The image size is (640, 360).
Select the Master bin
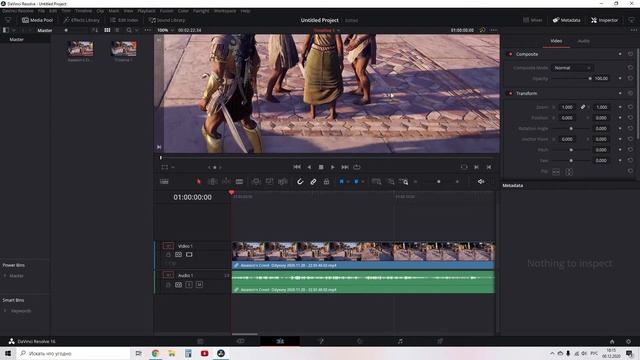click(17, 40)
